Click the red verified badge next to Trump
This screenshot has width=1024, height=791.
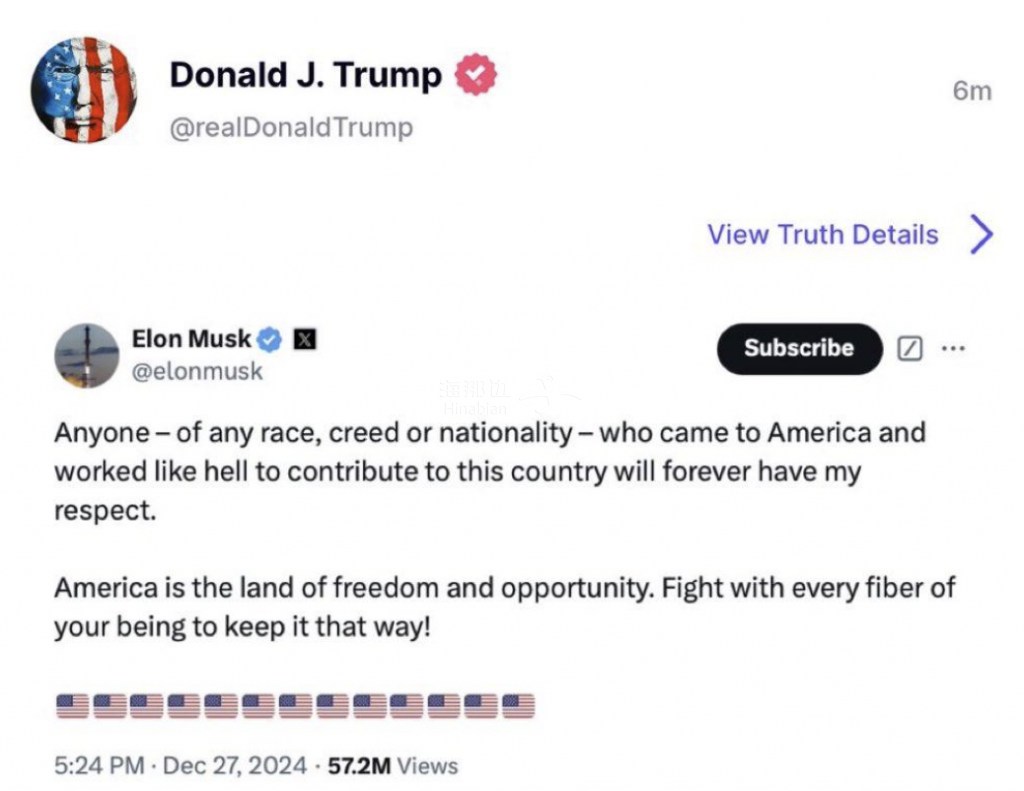click(x=475, y=74)
